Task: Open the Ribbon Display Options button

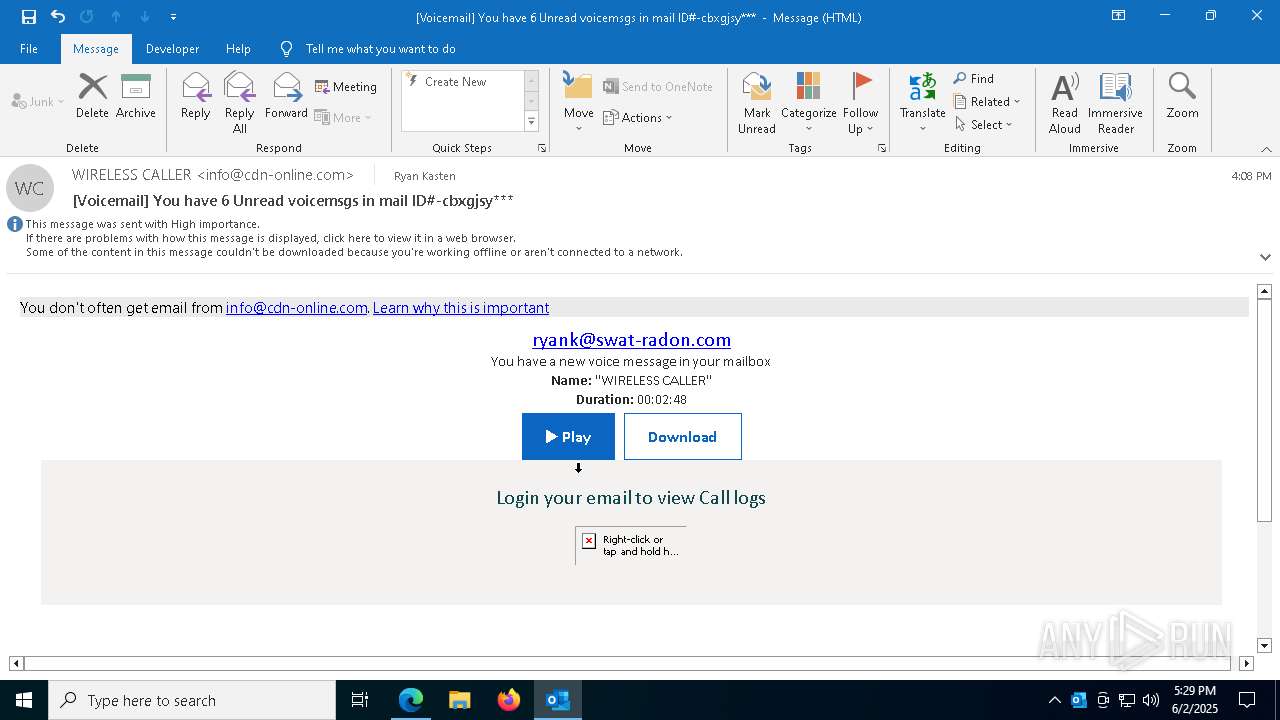Action: pos(1119,16)
